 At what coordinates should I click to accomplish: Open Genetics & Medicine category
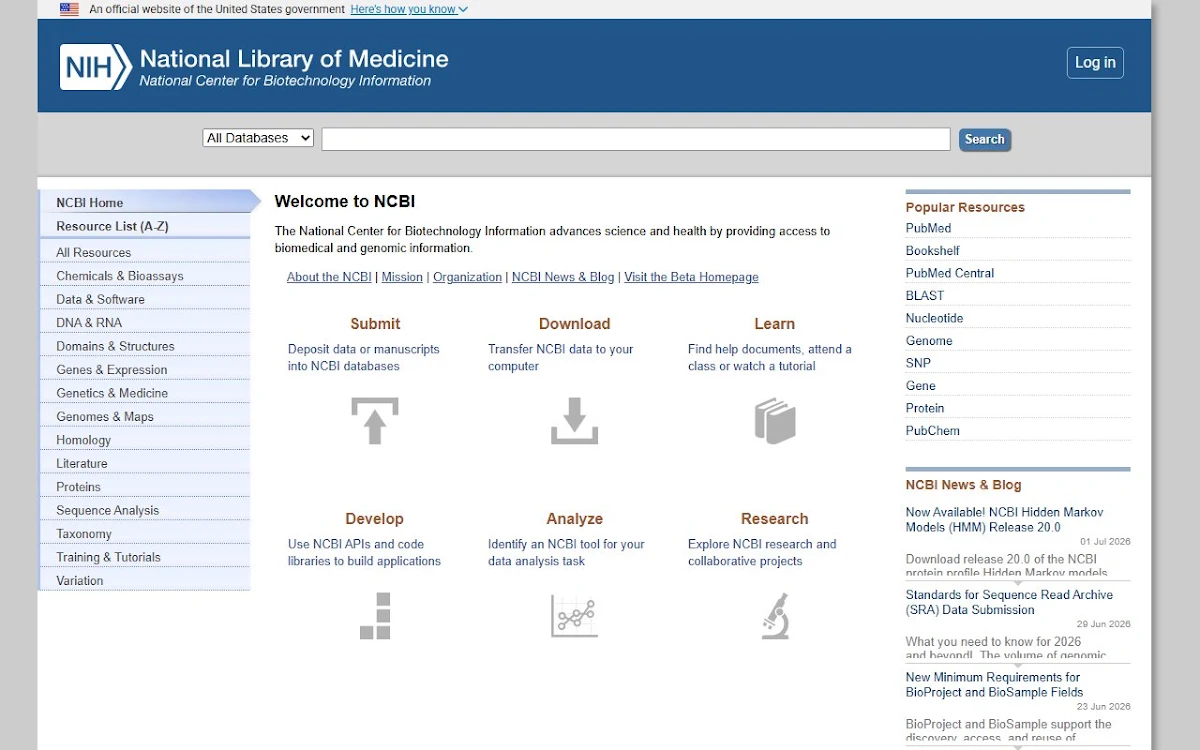coord(145,393)
